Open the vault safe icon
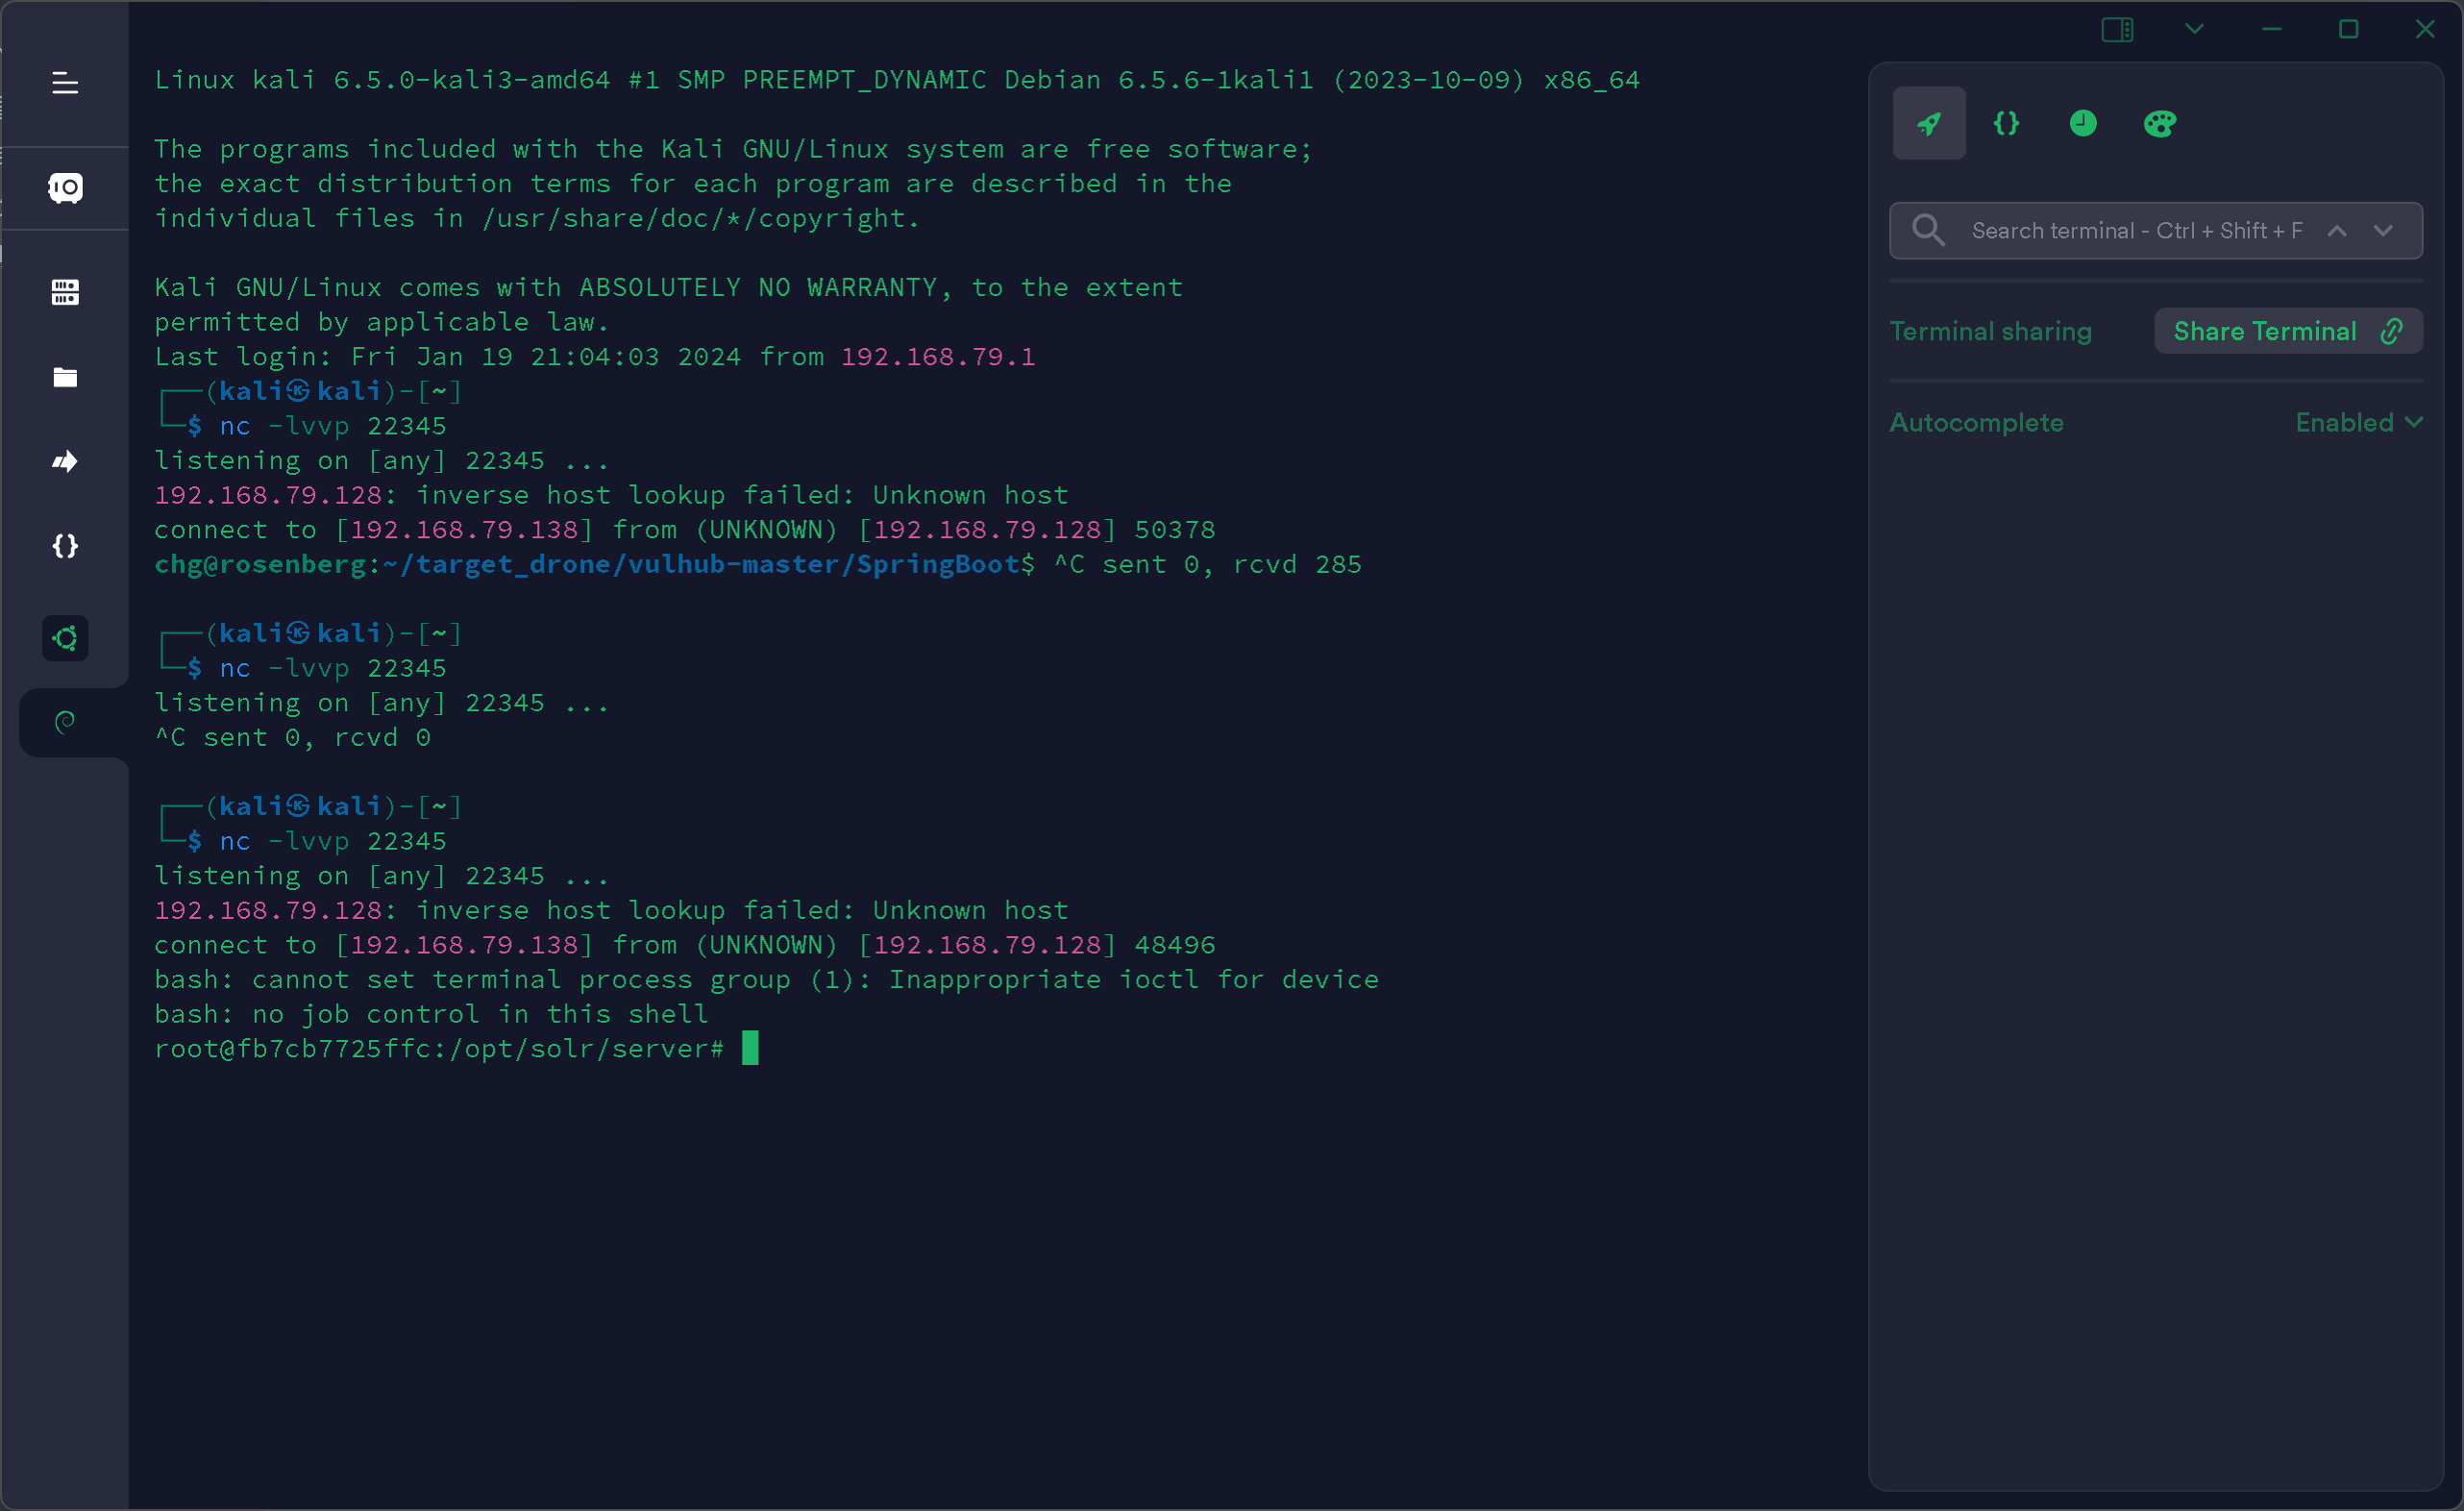 65,187
